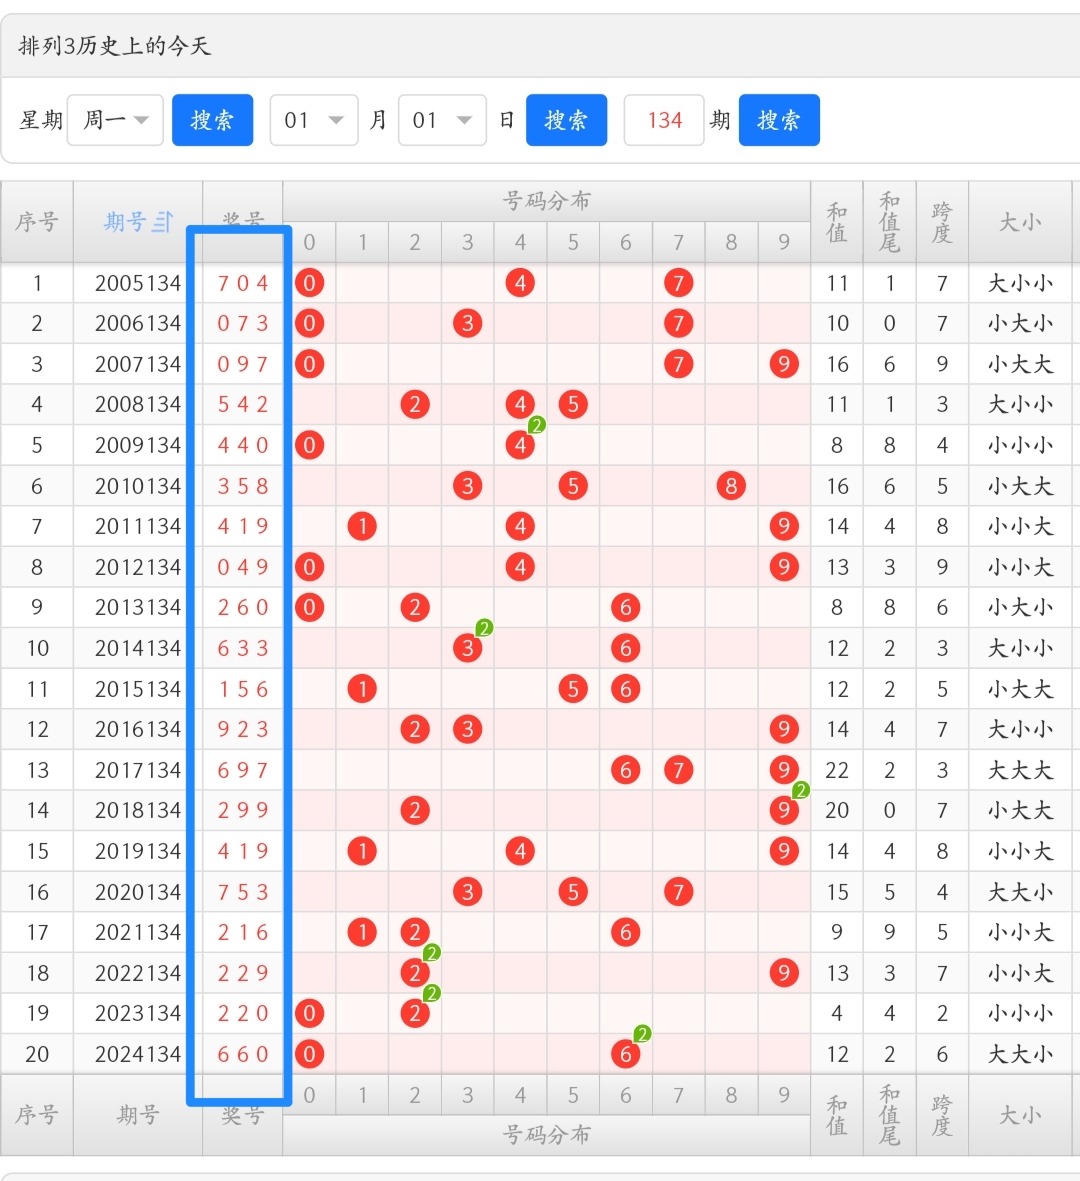This screenshot has width=1080, height=1181.
Task: Open the day dropdown showing 01
Action: (442, 120)
